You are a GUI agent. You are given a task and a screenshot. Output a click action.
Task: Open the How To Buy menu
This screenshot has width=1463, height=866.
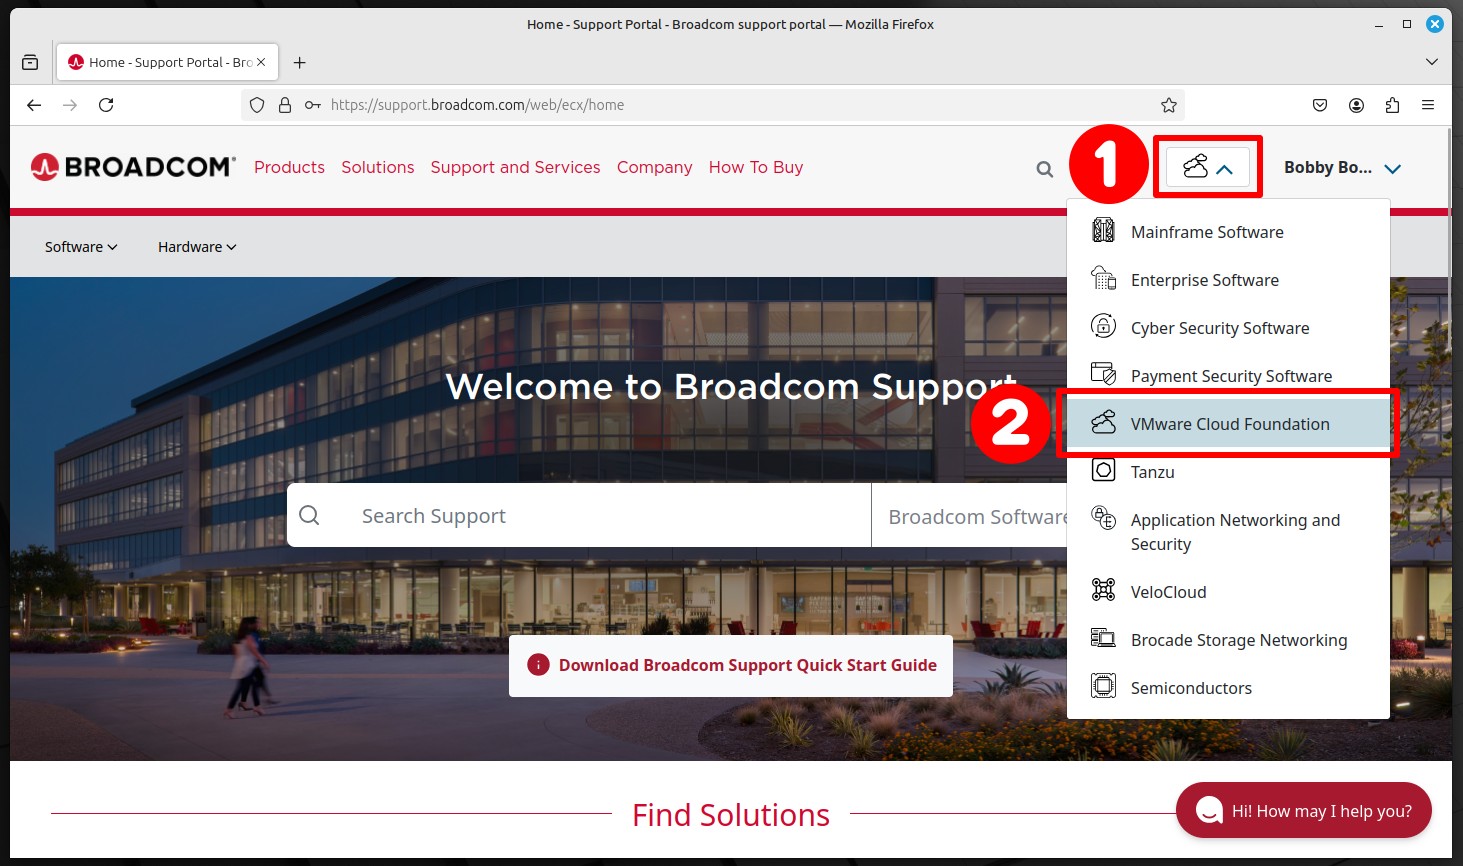pos(756,167)
